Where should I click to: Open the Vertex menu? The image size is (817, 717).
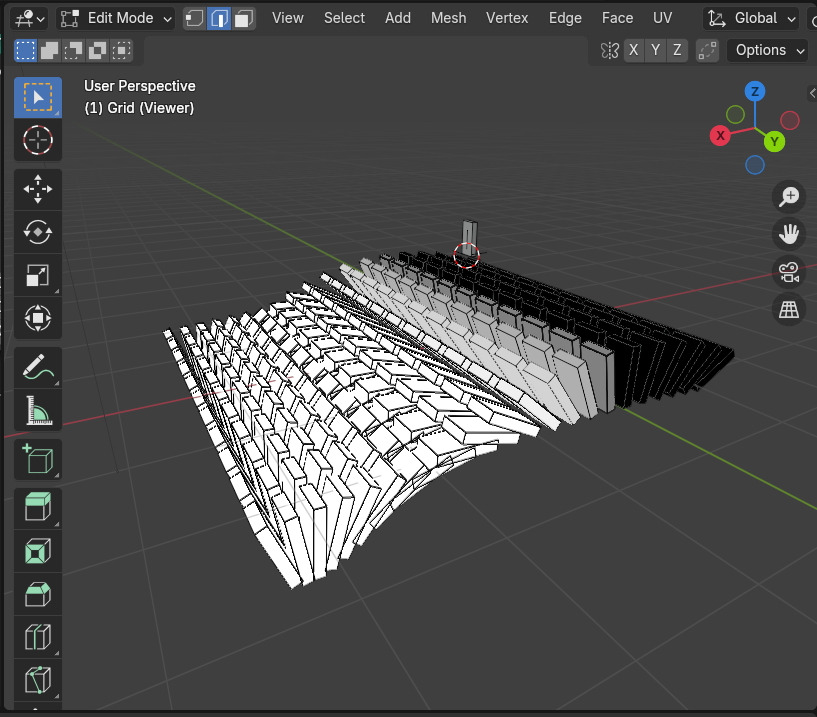pos(507,18)
